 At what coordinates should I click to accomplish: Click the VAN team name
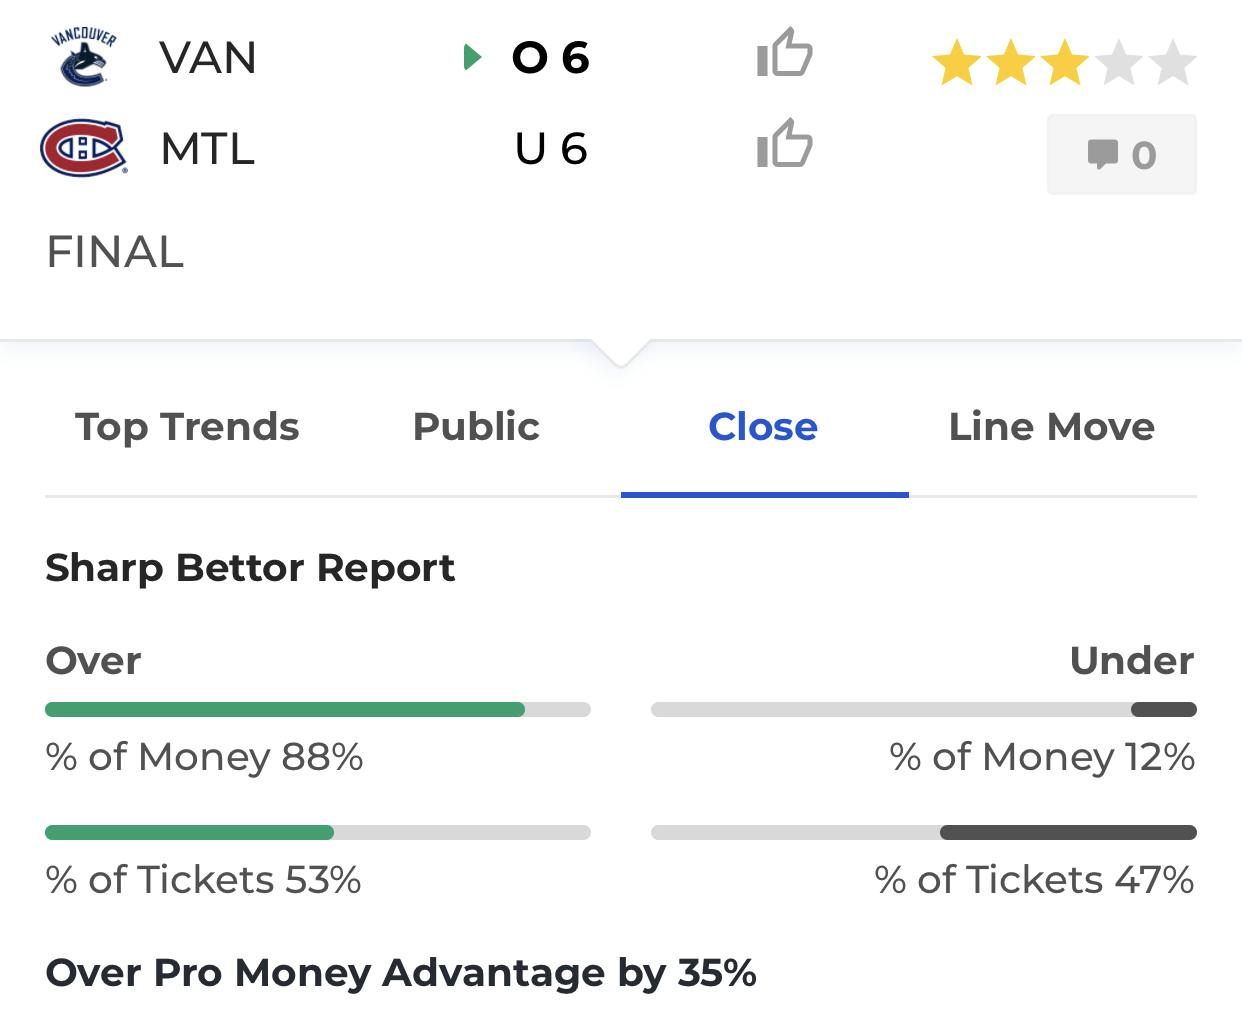(208, 58)
